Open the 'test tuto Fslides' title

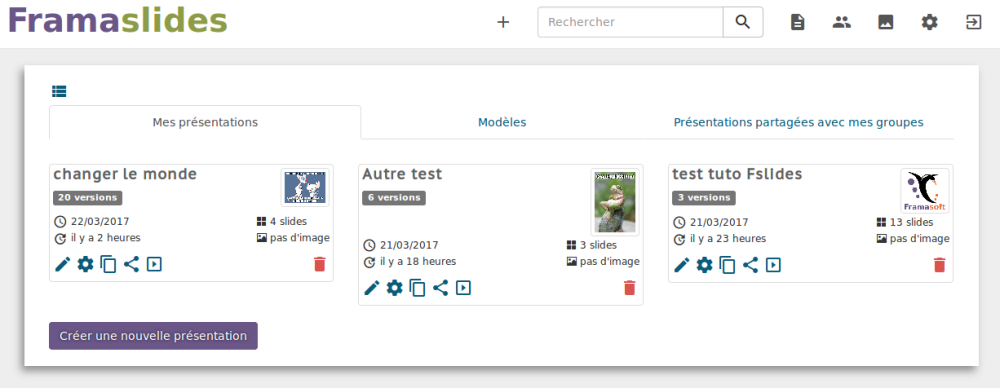737,174
